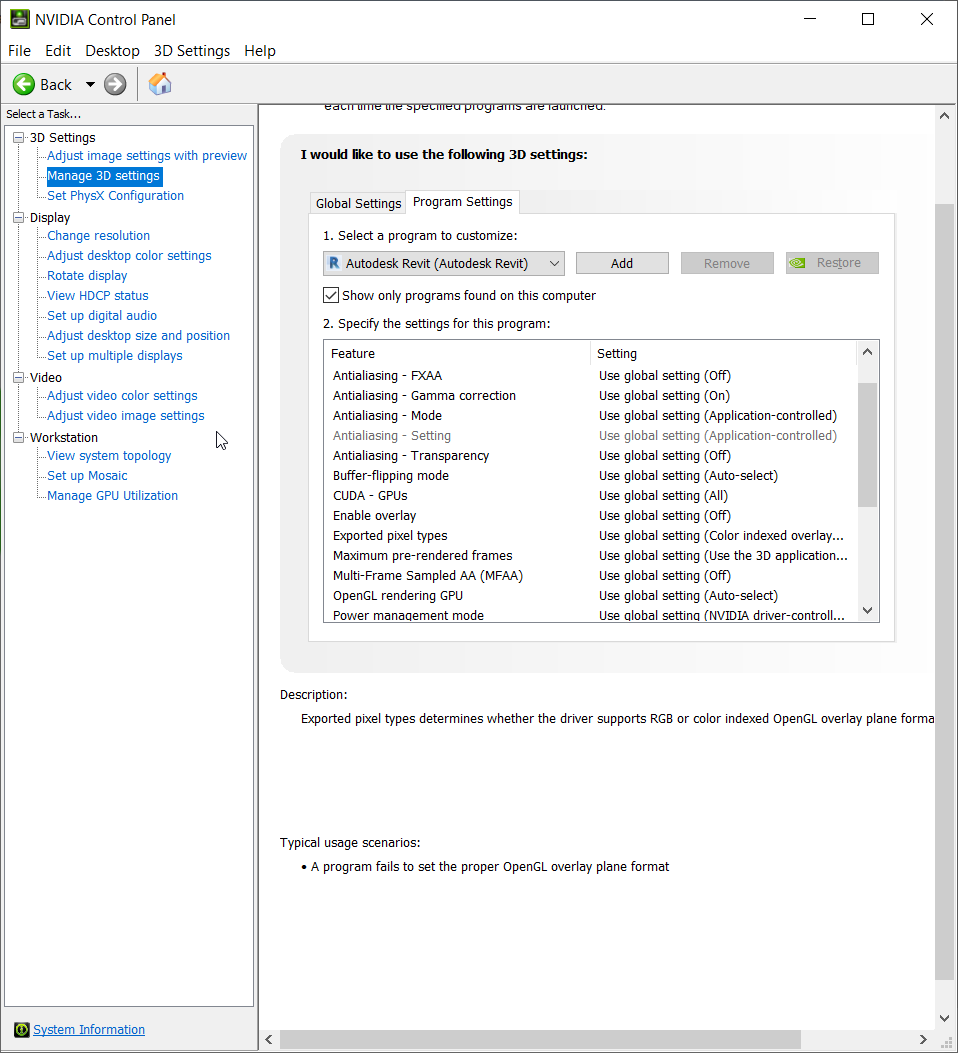
Task: Click the NVIDIA logo in the title bar
Action: pos(19,18)
